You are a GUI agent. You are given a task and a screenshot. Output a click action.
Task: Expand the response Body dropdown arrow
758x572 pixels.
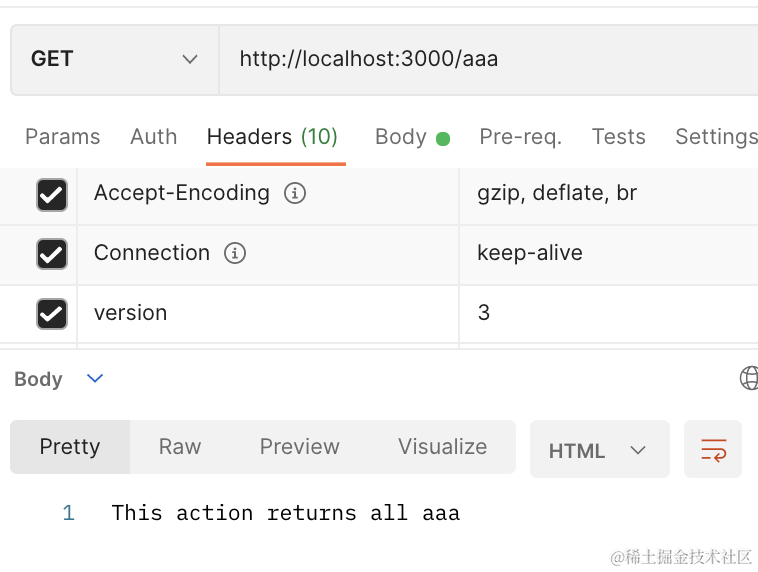(95, 378)
